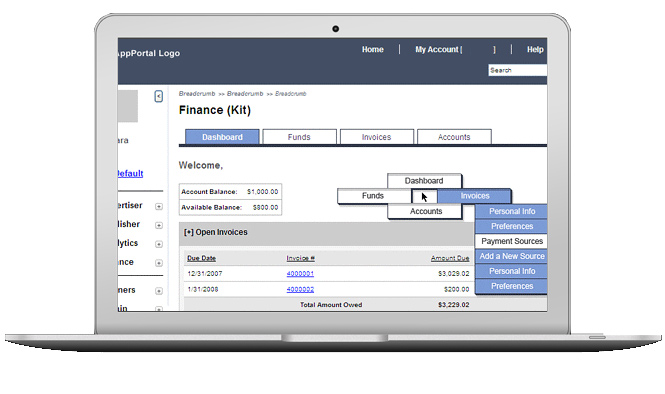Click the Account Balance $1,000.00 value
Viewport: 665px width, 394px height.
pos(263,192)
